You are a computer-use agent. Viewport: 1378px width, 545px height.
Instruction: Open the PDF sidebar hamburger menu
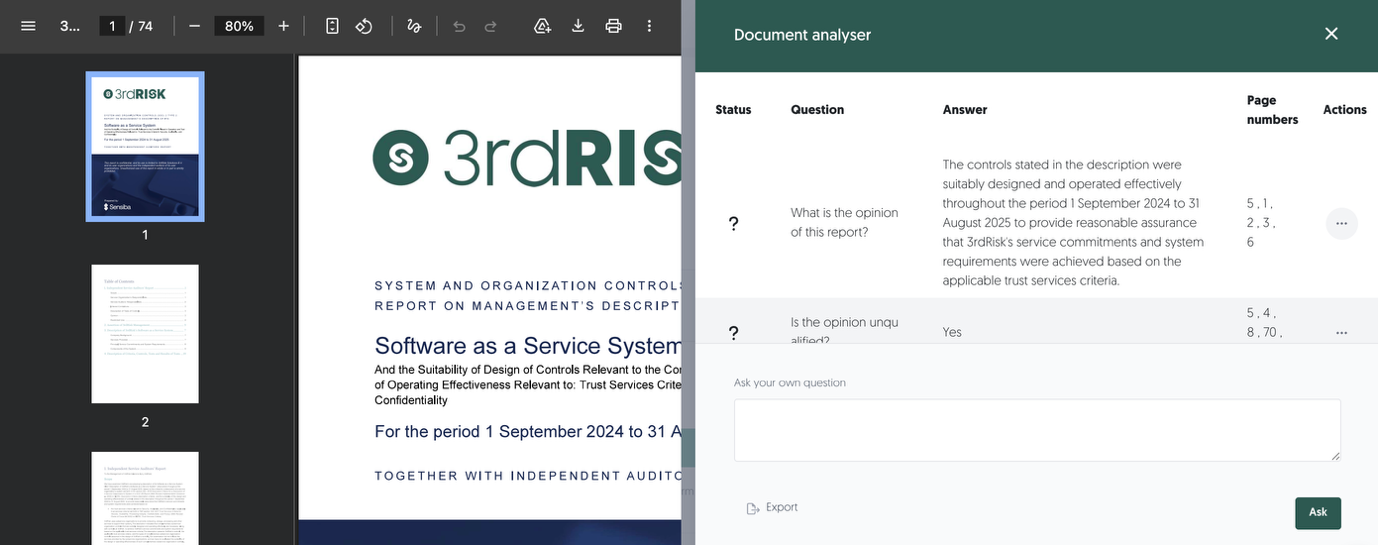tap(28, 26)
